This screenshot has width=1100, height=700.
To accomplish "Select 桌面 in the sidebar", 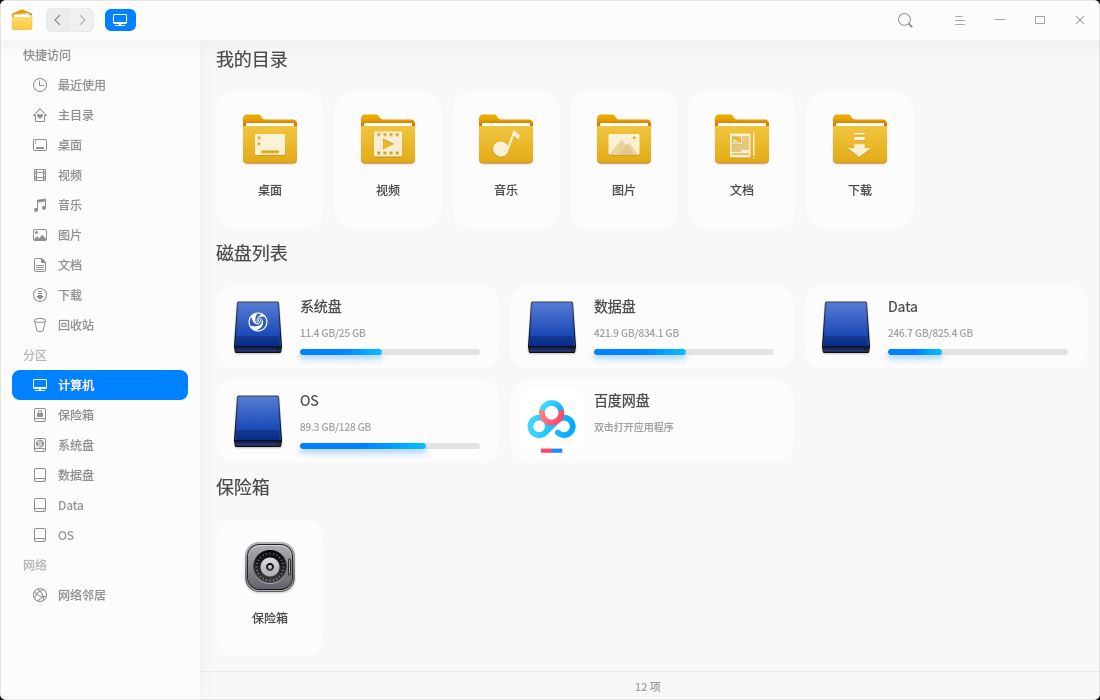I will tap(100, 145).
